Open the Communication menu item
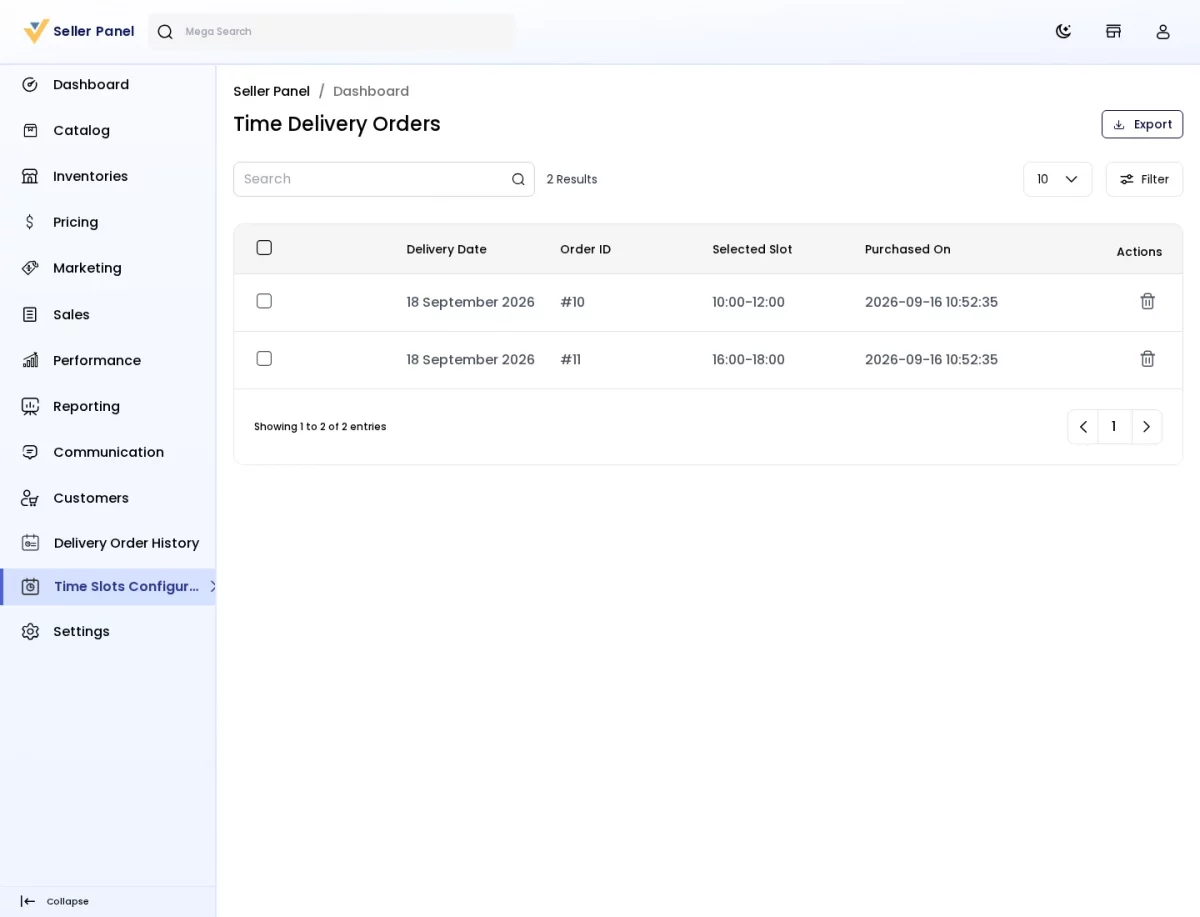 click(107, 452)
